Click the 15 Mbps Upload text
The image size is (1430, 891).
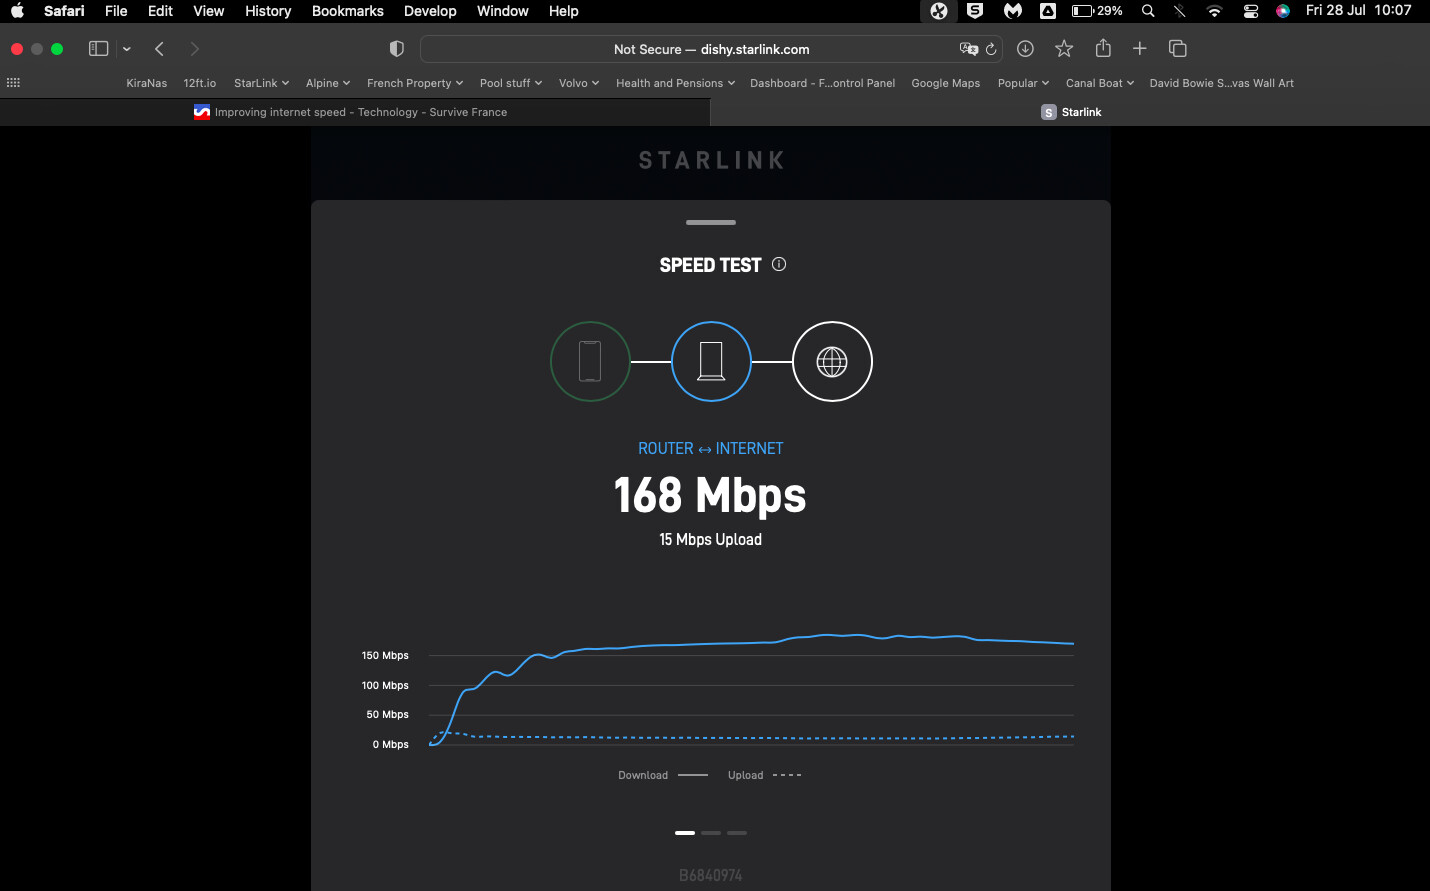[x=710, y=539]
